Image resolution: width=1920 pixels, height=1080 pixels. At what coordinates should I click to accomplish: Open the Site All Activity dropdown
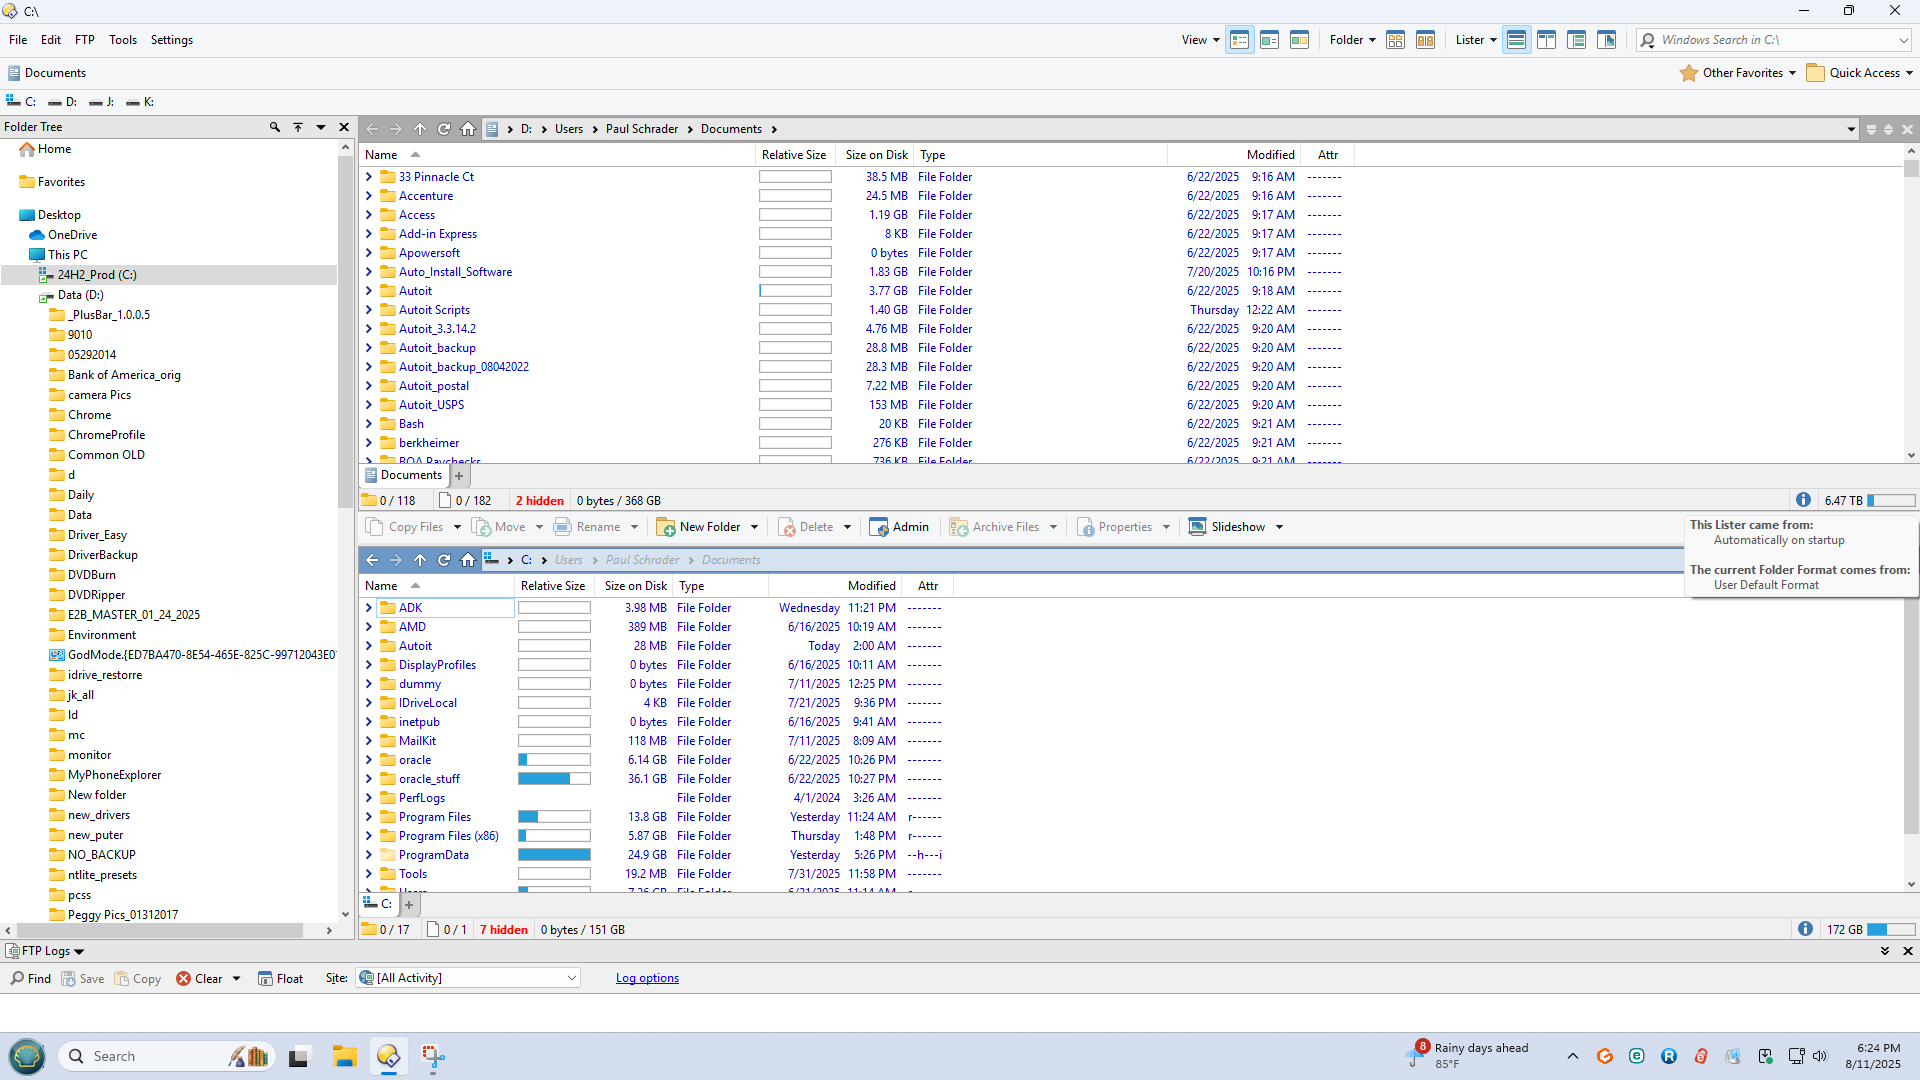pos(469,978)
